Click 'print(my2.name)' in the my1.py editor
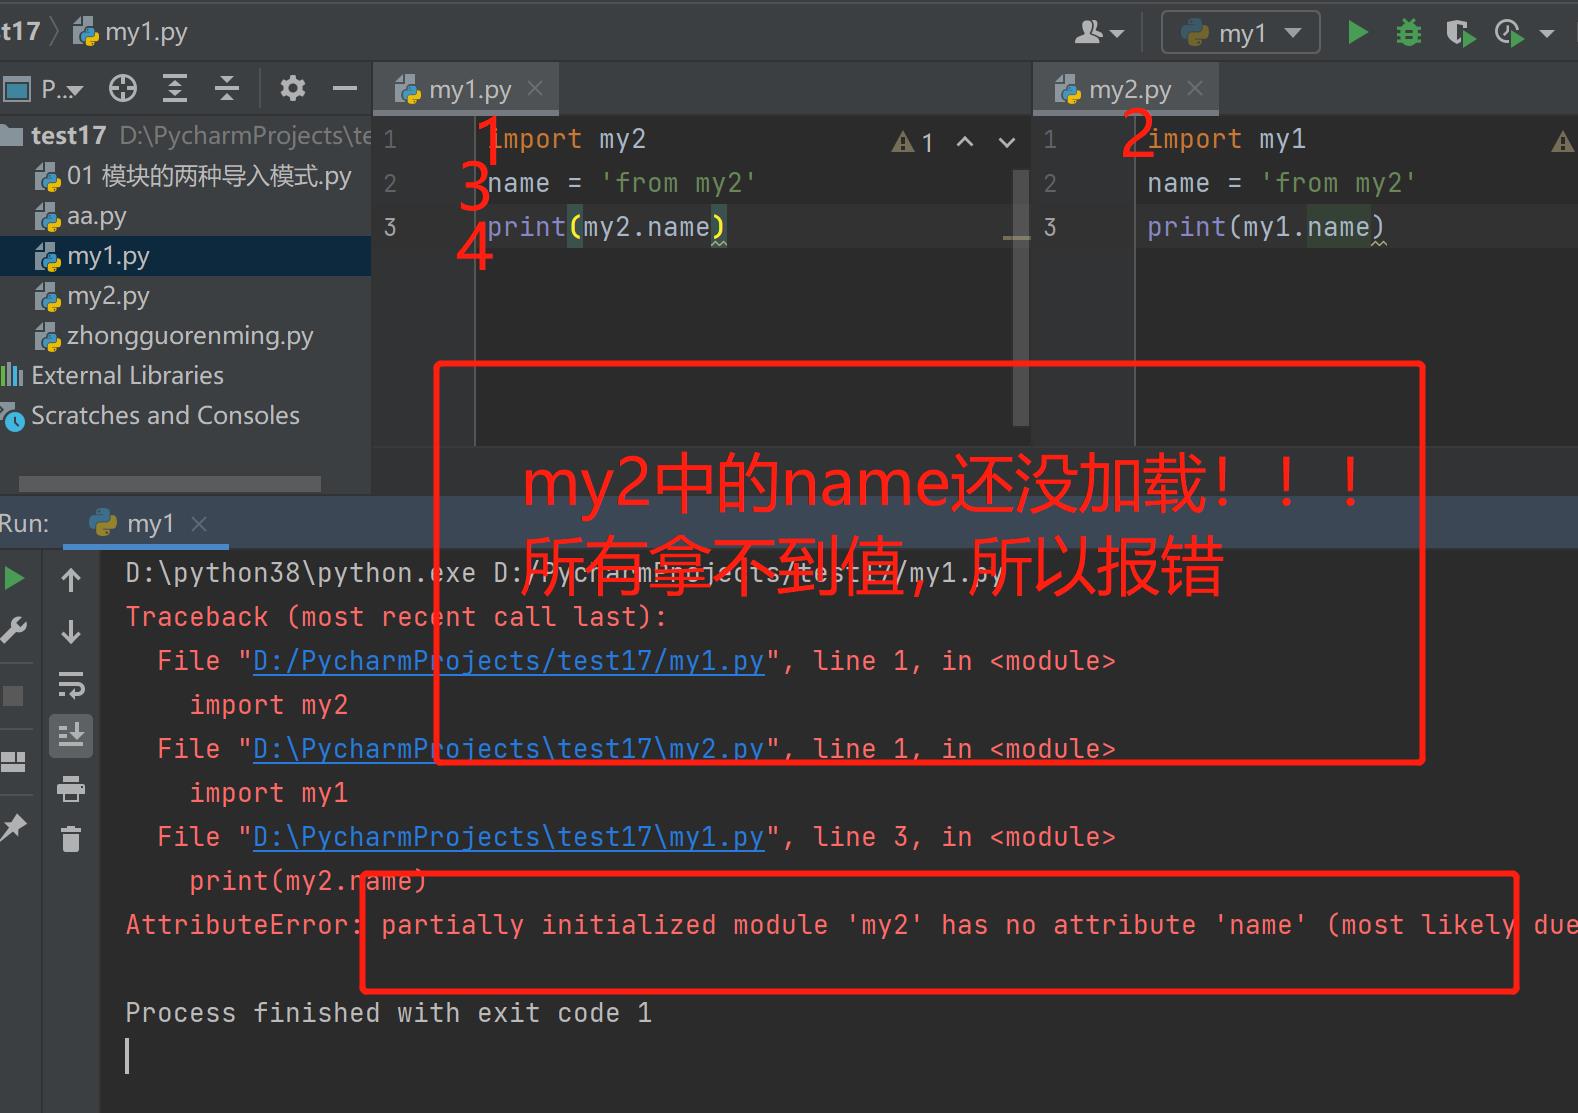This screenshot has height=1113, width=1578. click(606, 227)
